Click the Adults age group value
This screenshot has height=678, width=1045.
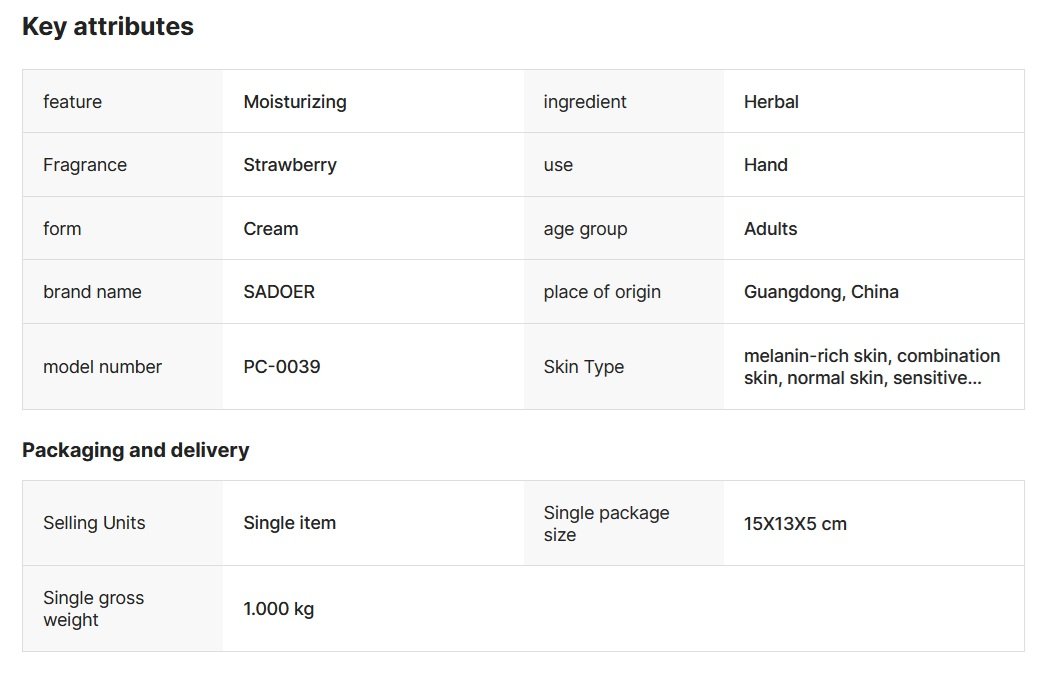click(x=770, y=229)
